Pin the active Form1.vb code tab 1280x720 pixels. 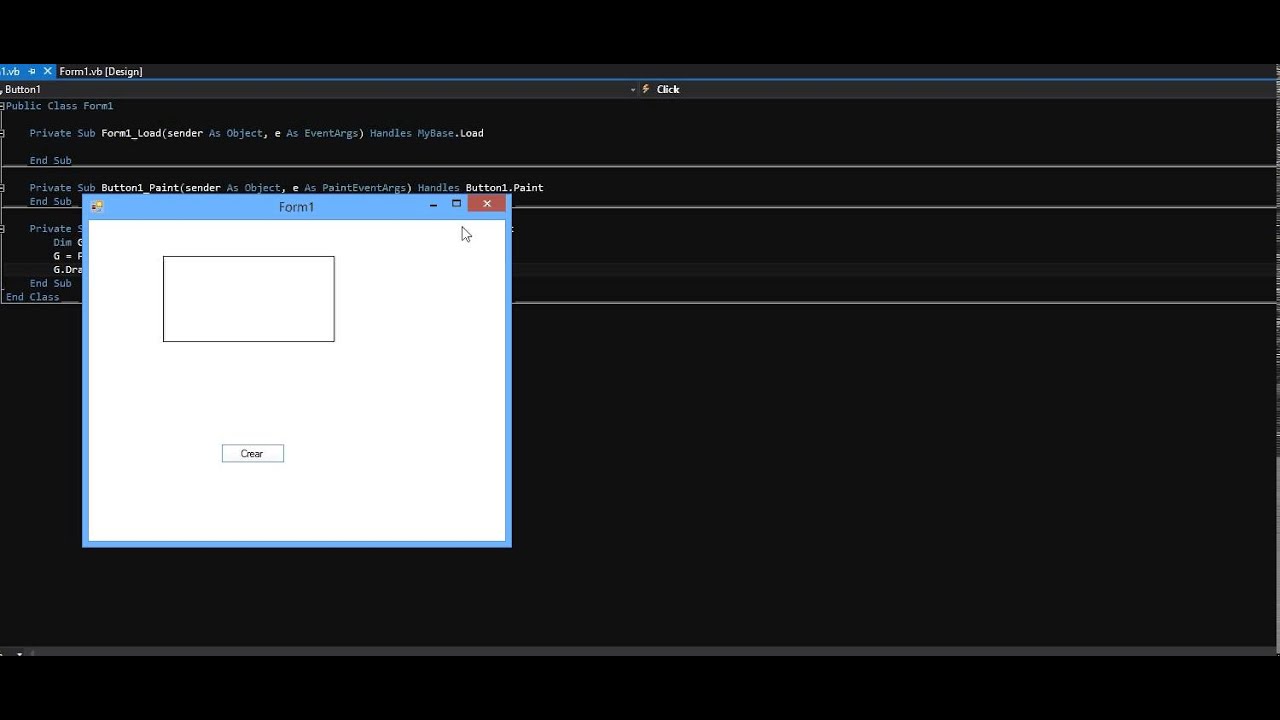(32, 72)
